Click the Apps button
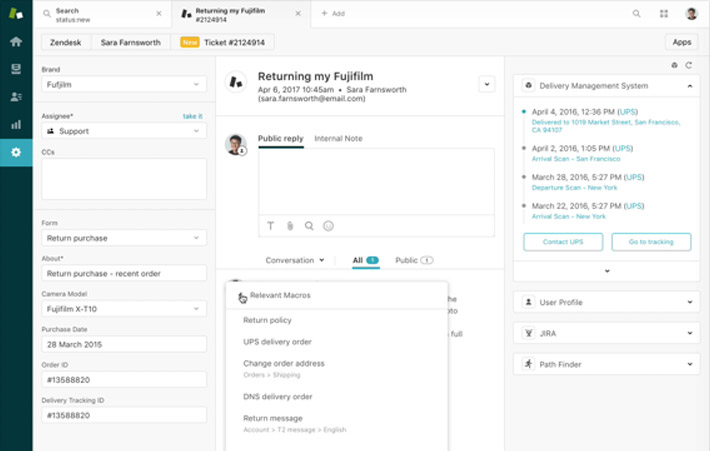The height and width of the screenshot is (451, 710). pos(681,42)
